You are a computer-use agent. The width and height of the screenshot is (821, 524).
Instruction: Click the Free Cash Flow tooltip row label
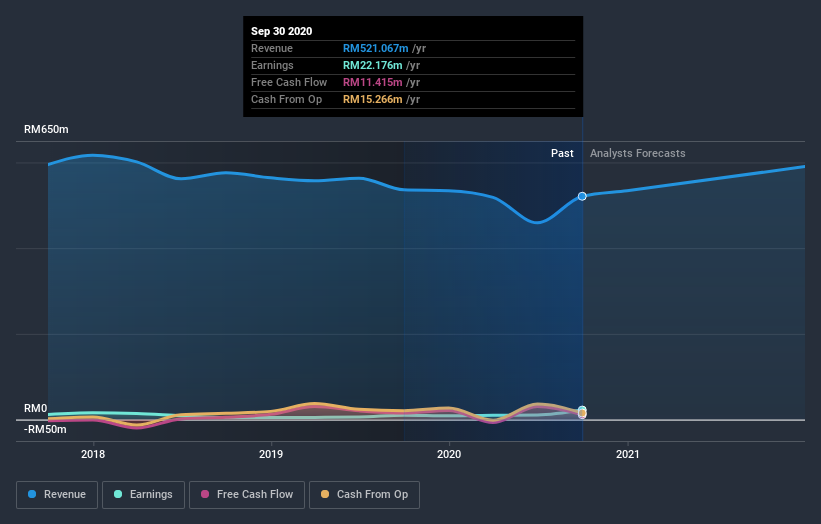(289, 82)
